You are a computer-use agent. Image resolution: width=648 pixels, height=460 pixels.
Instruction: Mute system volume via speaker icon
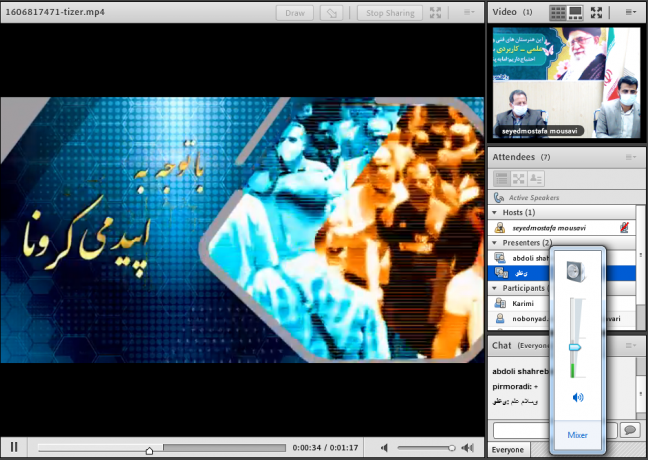click(x=578, y=397)
